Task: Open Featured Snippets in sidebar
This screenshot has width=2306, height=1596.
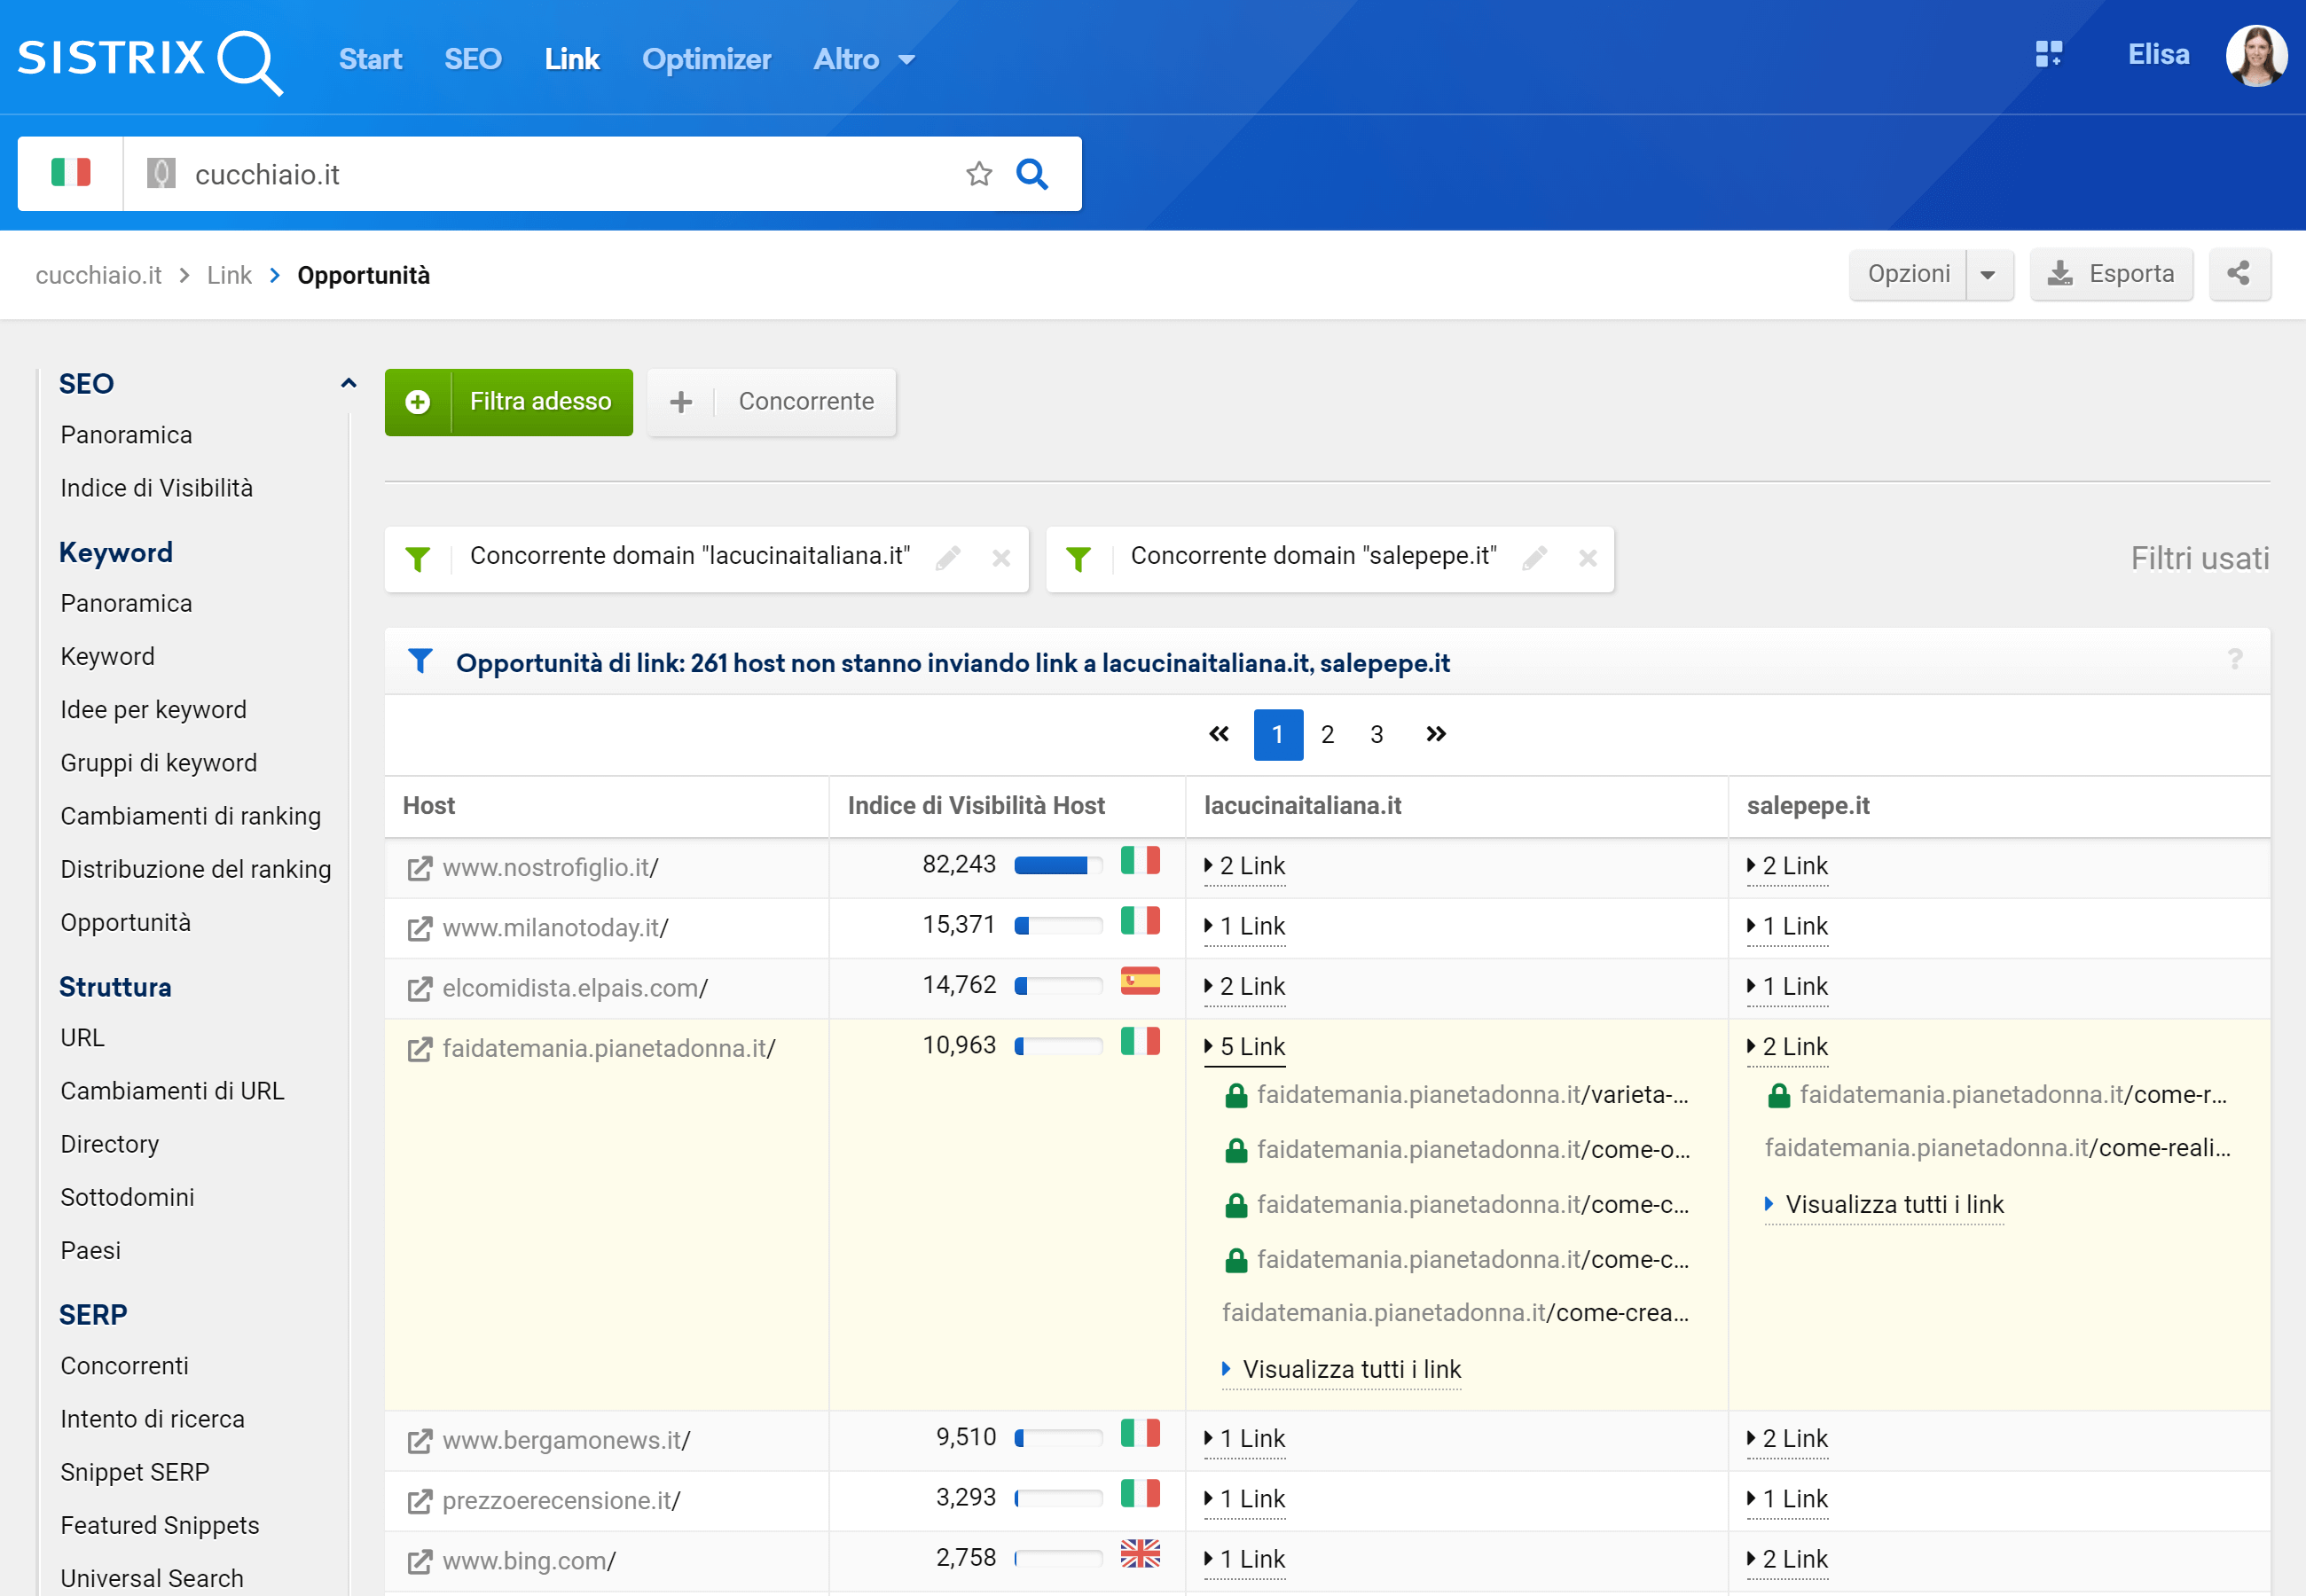Action: [160, 1526]
